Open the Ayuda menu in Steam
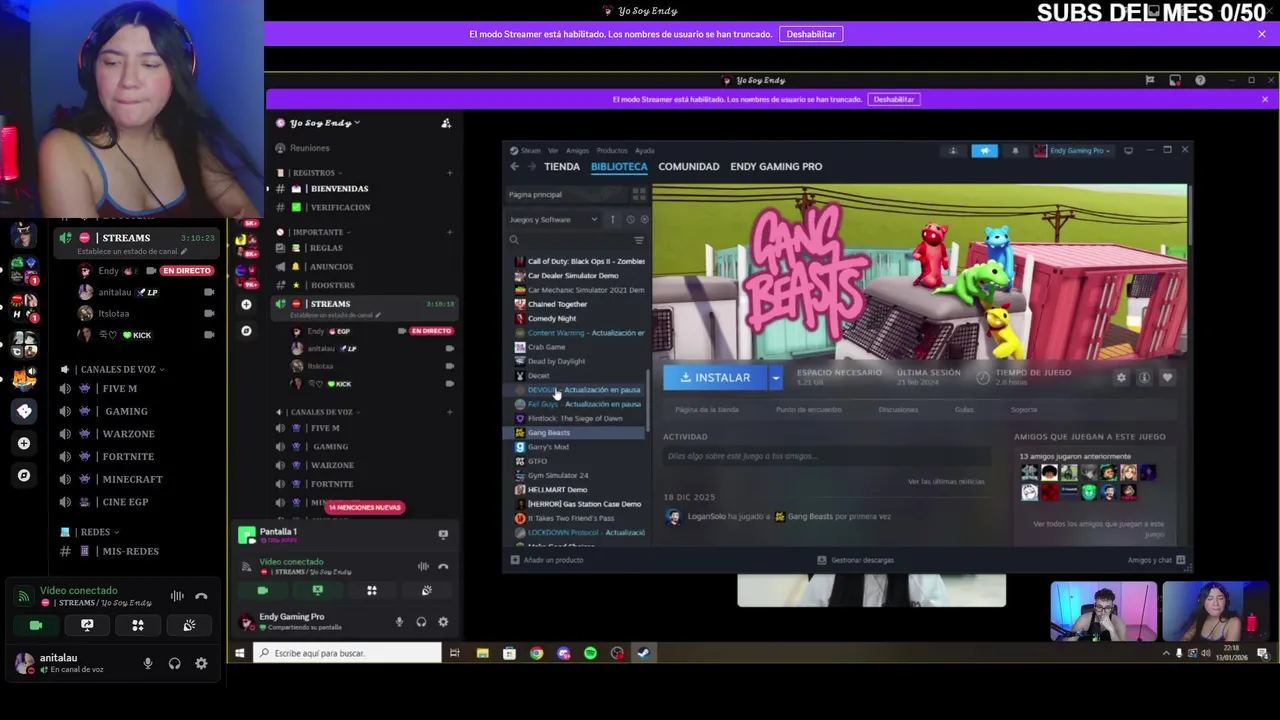The width and height of the screenshot is (1280, 720). pos(645,151)
